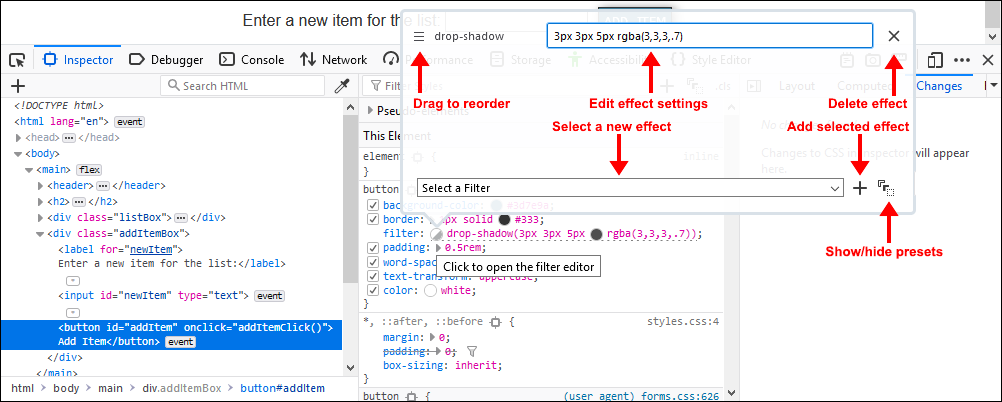Click the Search HTML box
The width and height of the screenshot is (1002, 402).
(243, 86)
